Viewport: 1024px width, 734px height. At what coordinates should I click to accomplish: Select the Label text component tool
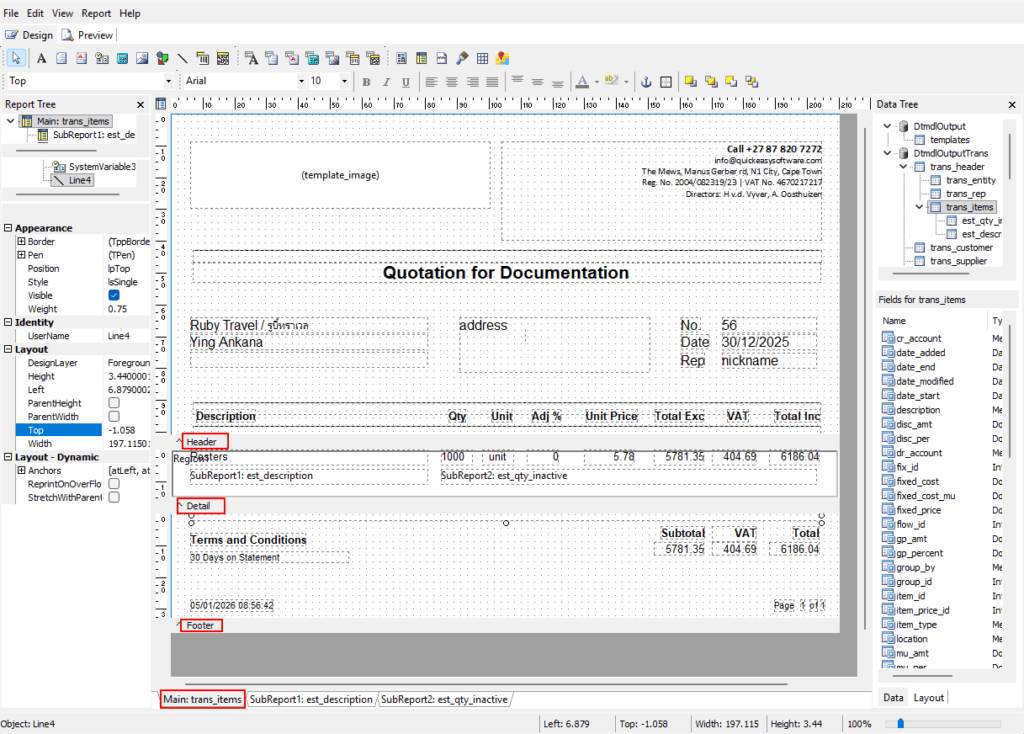42,58
